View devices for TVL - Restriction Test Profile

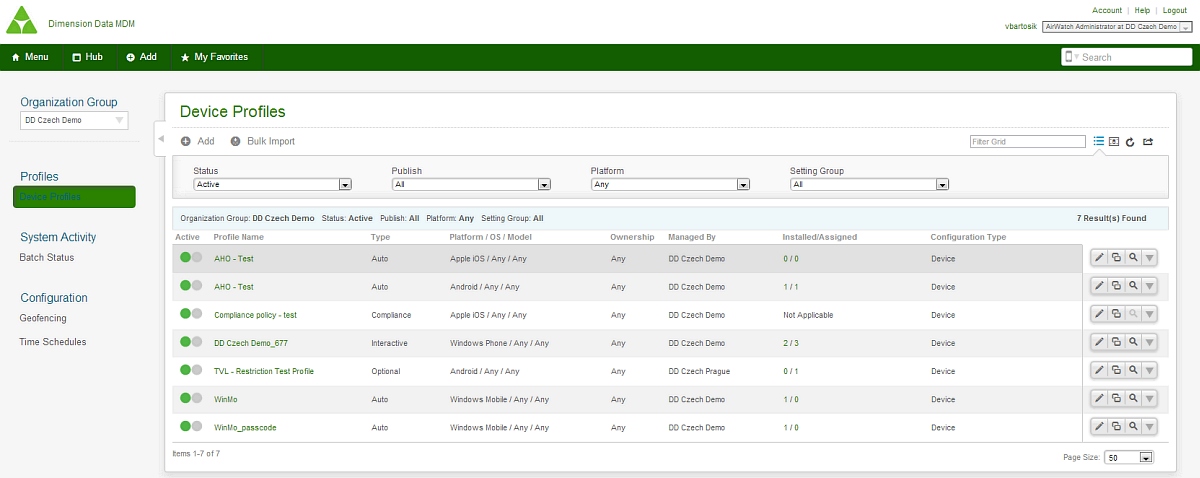point(1133,370)
